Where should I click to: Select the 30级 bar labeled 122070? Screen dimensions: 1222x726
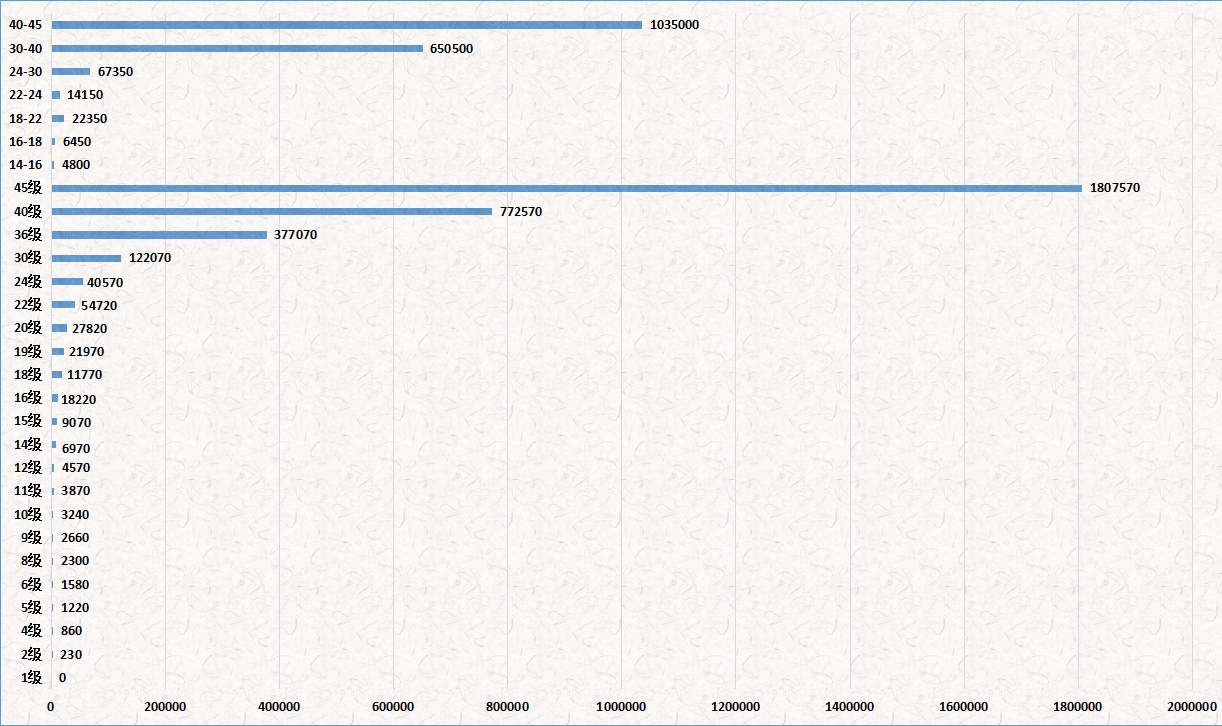click(86, 258)
